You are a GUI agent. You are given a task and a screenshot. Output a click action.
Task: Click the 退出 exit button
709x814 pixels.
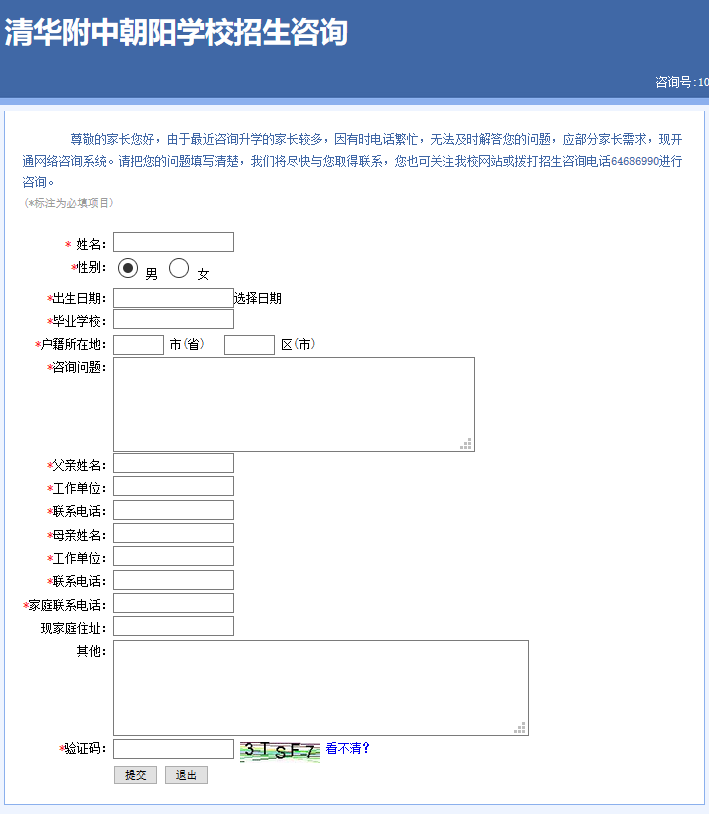[x=186, y=775]
